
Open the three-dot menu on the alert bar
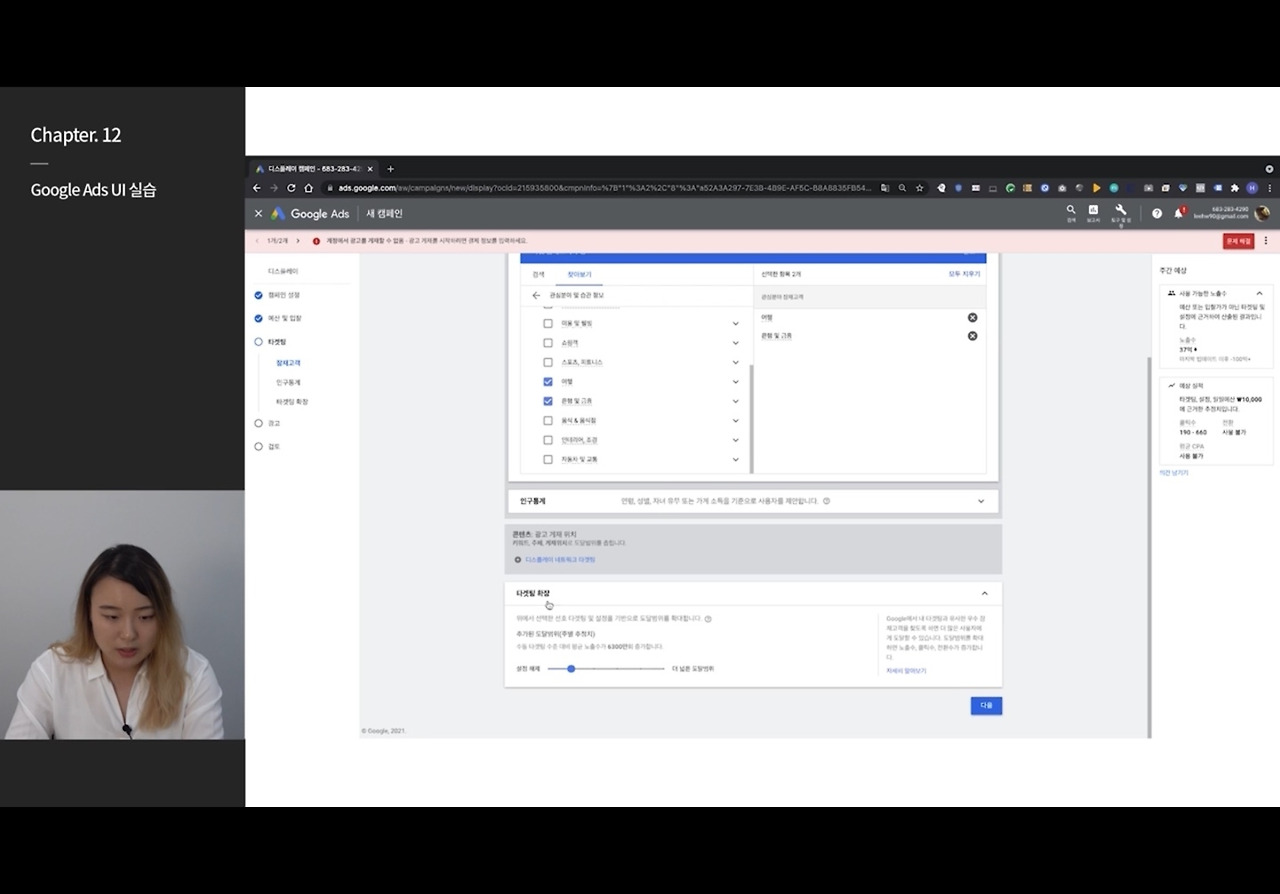[1266, 241]
